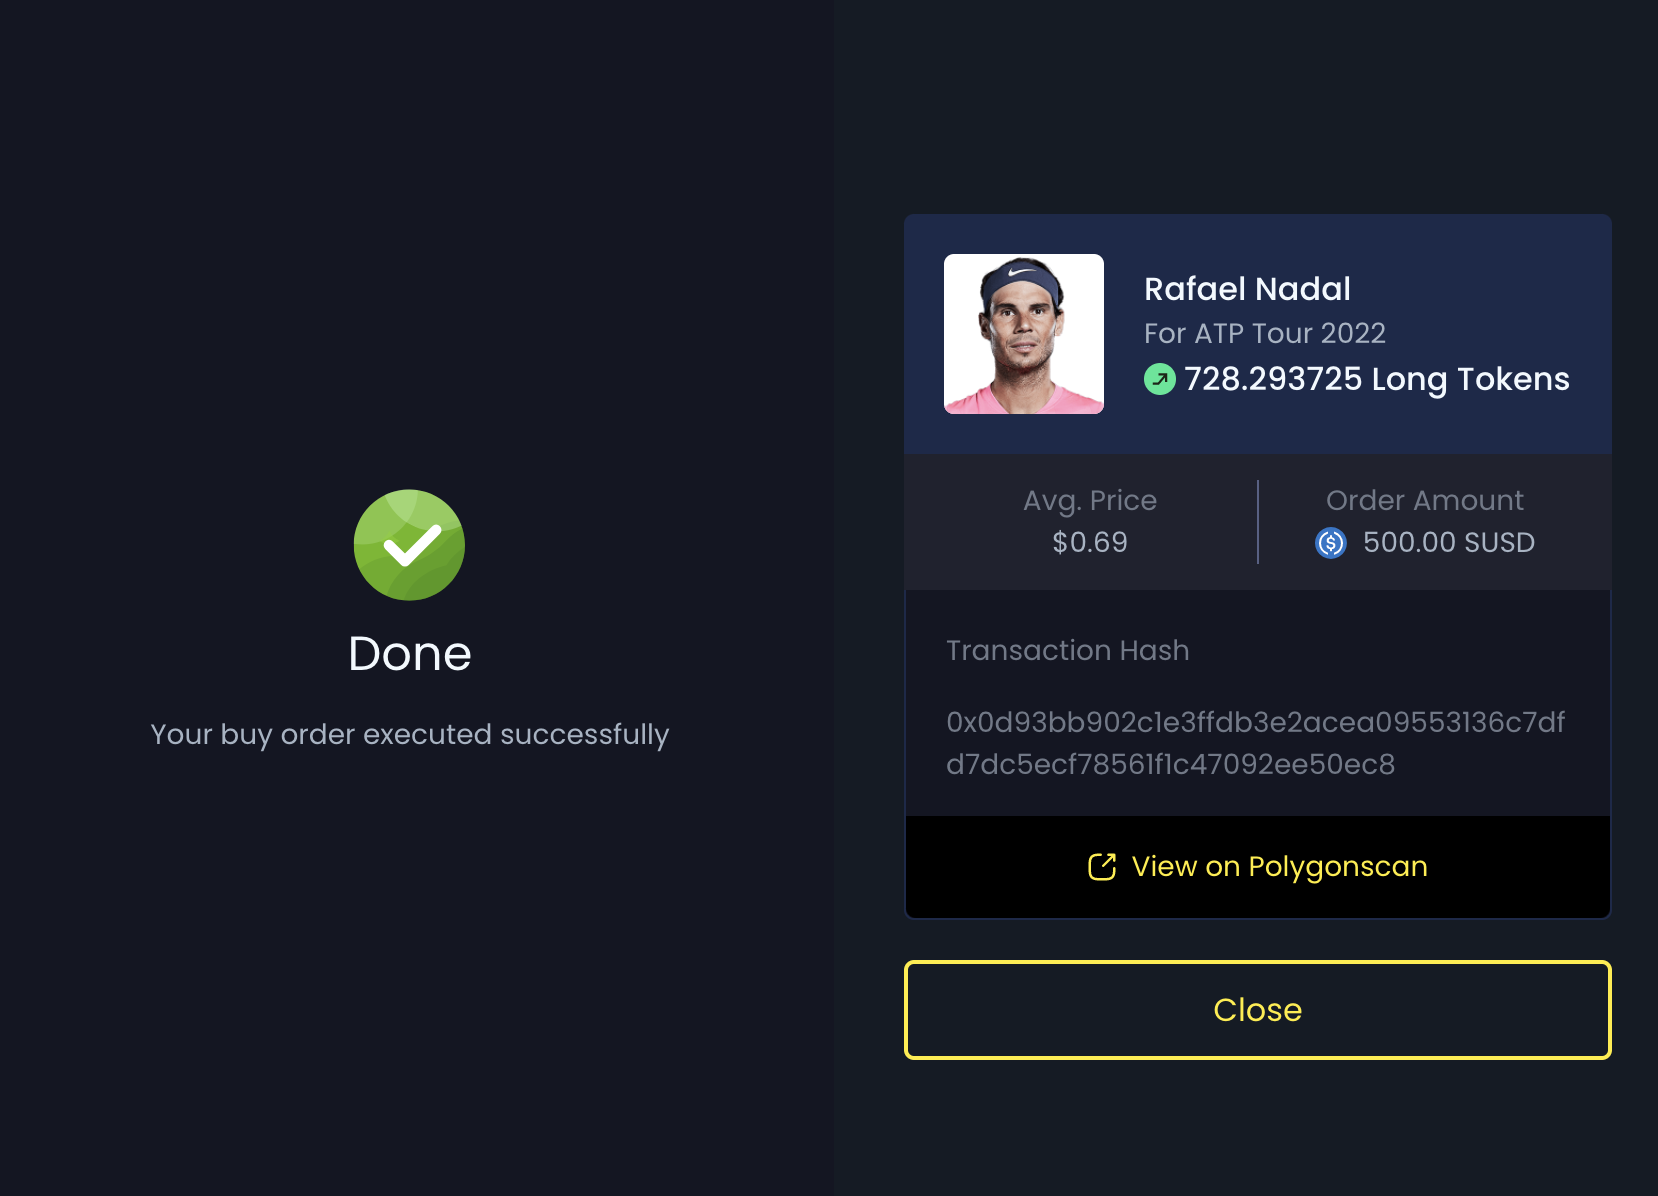The width and height of the screenshot is (1658, 1196).
Task: Click the Done heading
Action: 410,654
